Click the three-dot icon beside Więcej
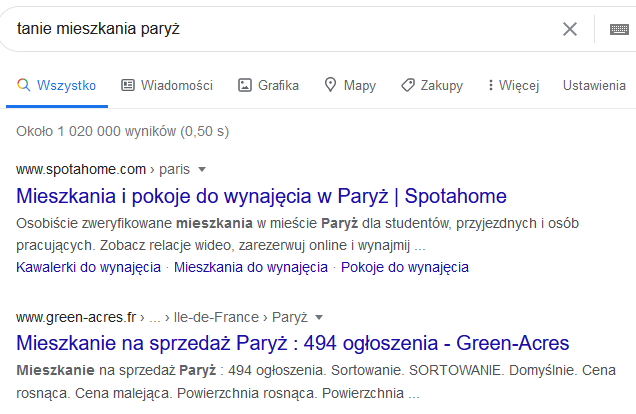The width and height of the screenshot is (636, 414). [x=491, y=85]
